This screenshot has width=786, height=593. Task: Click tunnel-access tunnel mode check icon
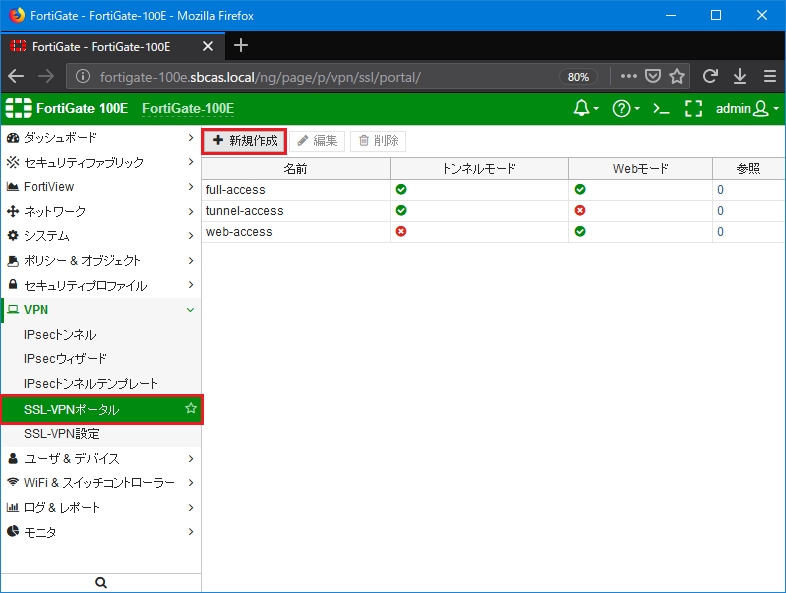click(401, 211)
